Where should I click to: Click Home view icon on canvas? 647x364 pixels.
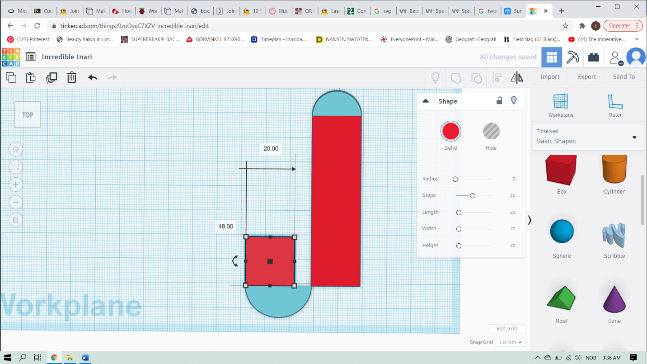(x=16, y=149)
